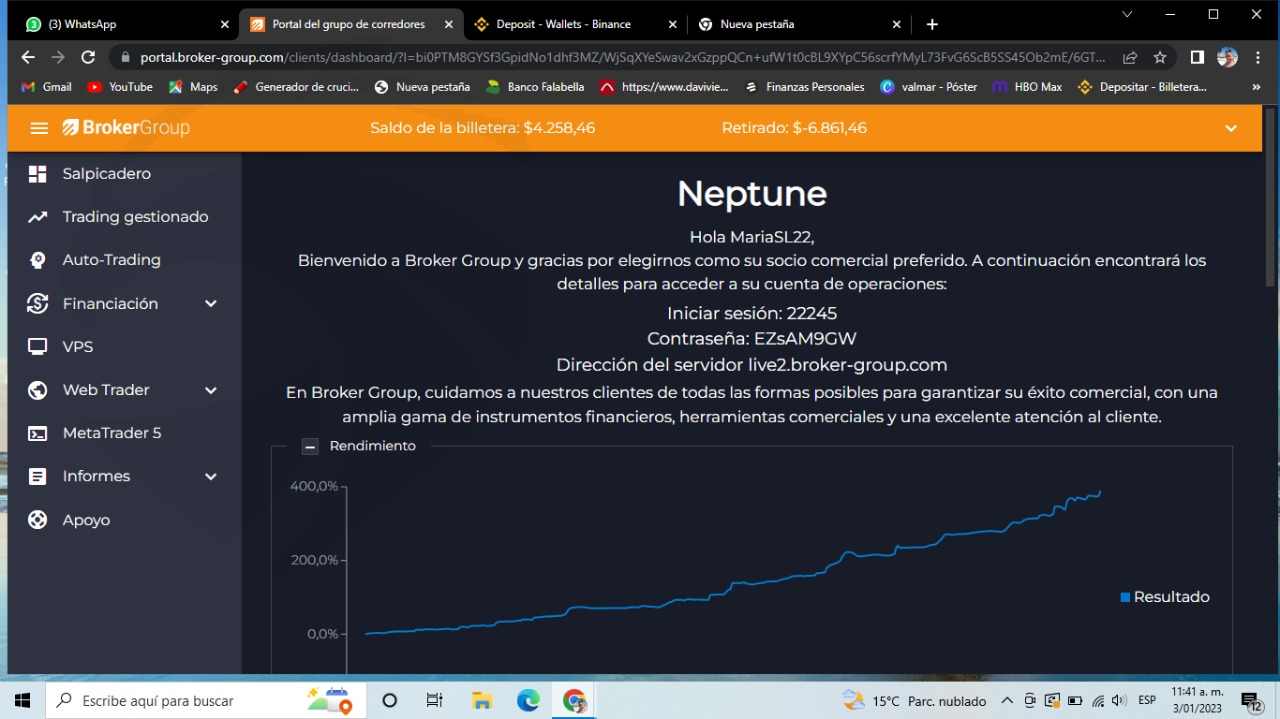Open the header dropdown chevron in orange bar

(x=1231, y=128)
